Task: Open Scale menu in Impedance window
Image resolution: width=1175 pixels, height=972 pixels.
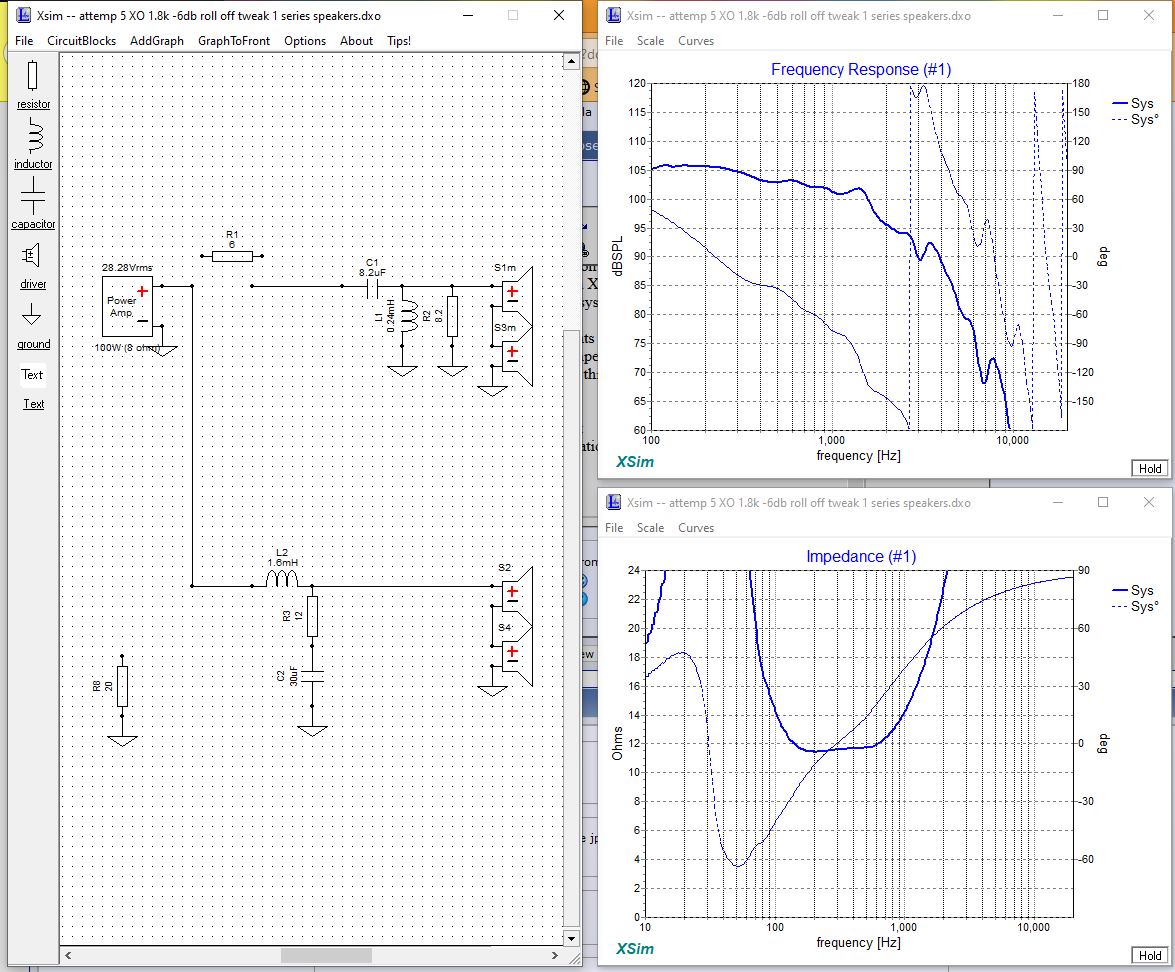Action: (650, 528)
